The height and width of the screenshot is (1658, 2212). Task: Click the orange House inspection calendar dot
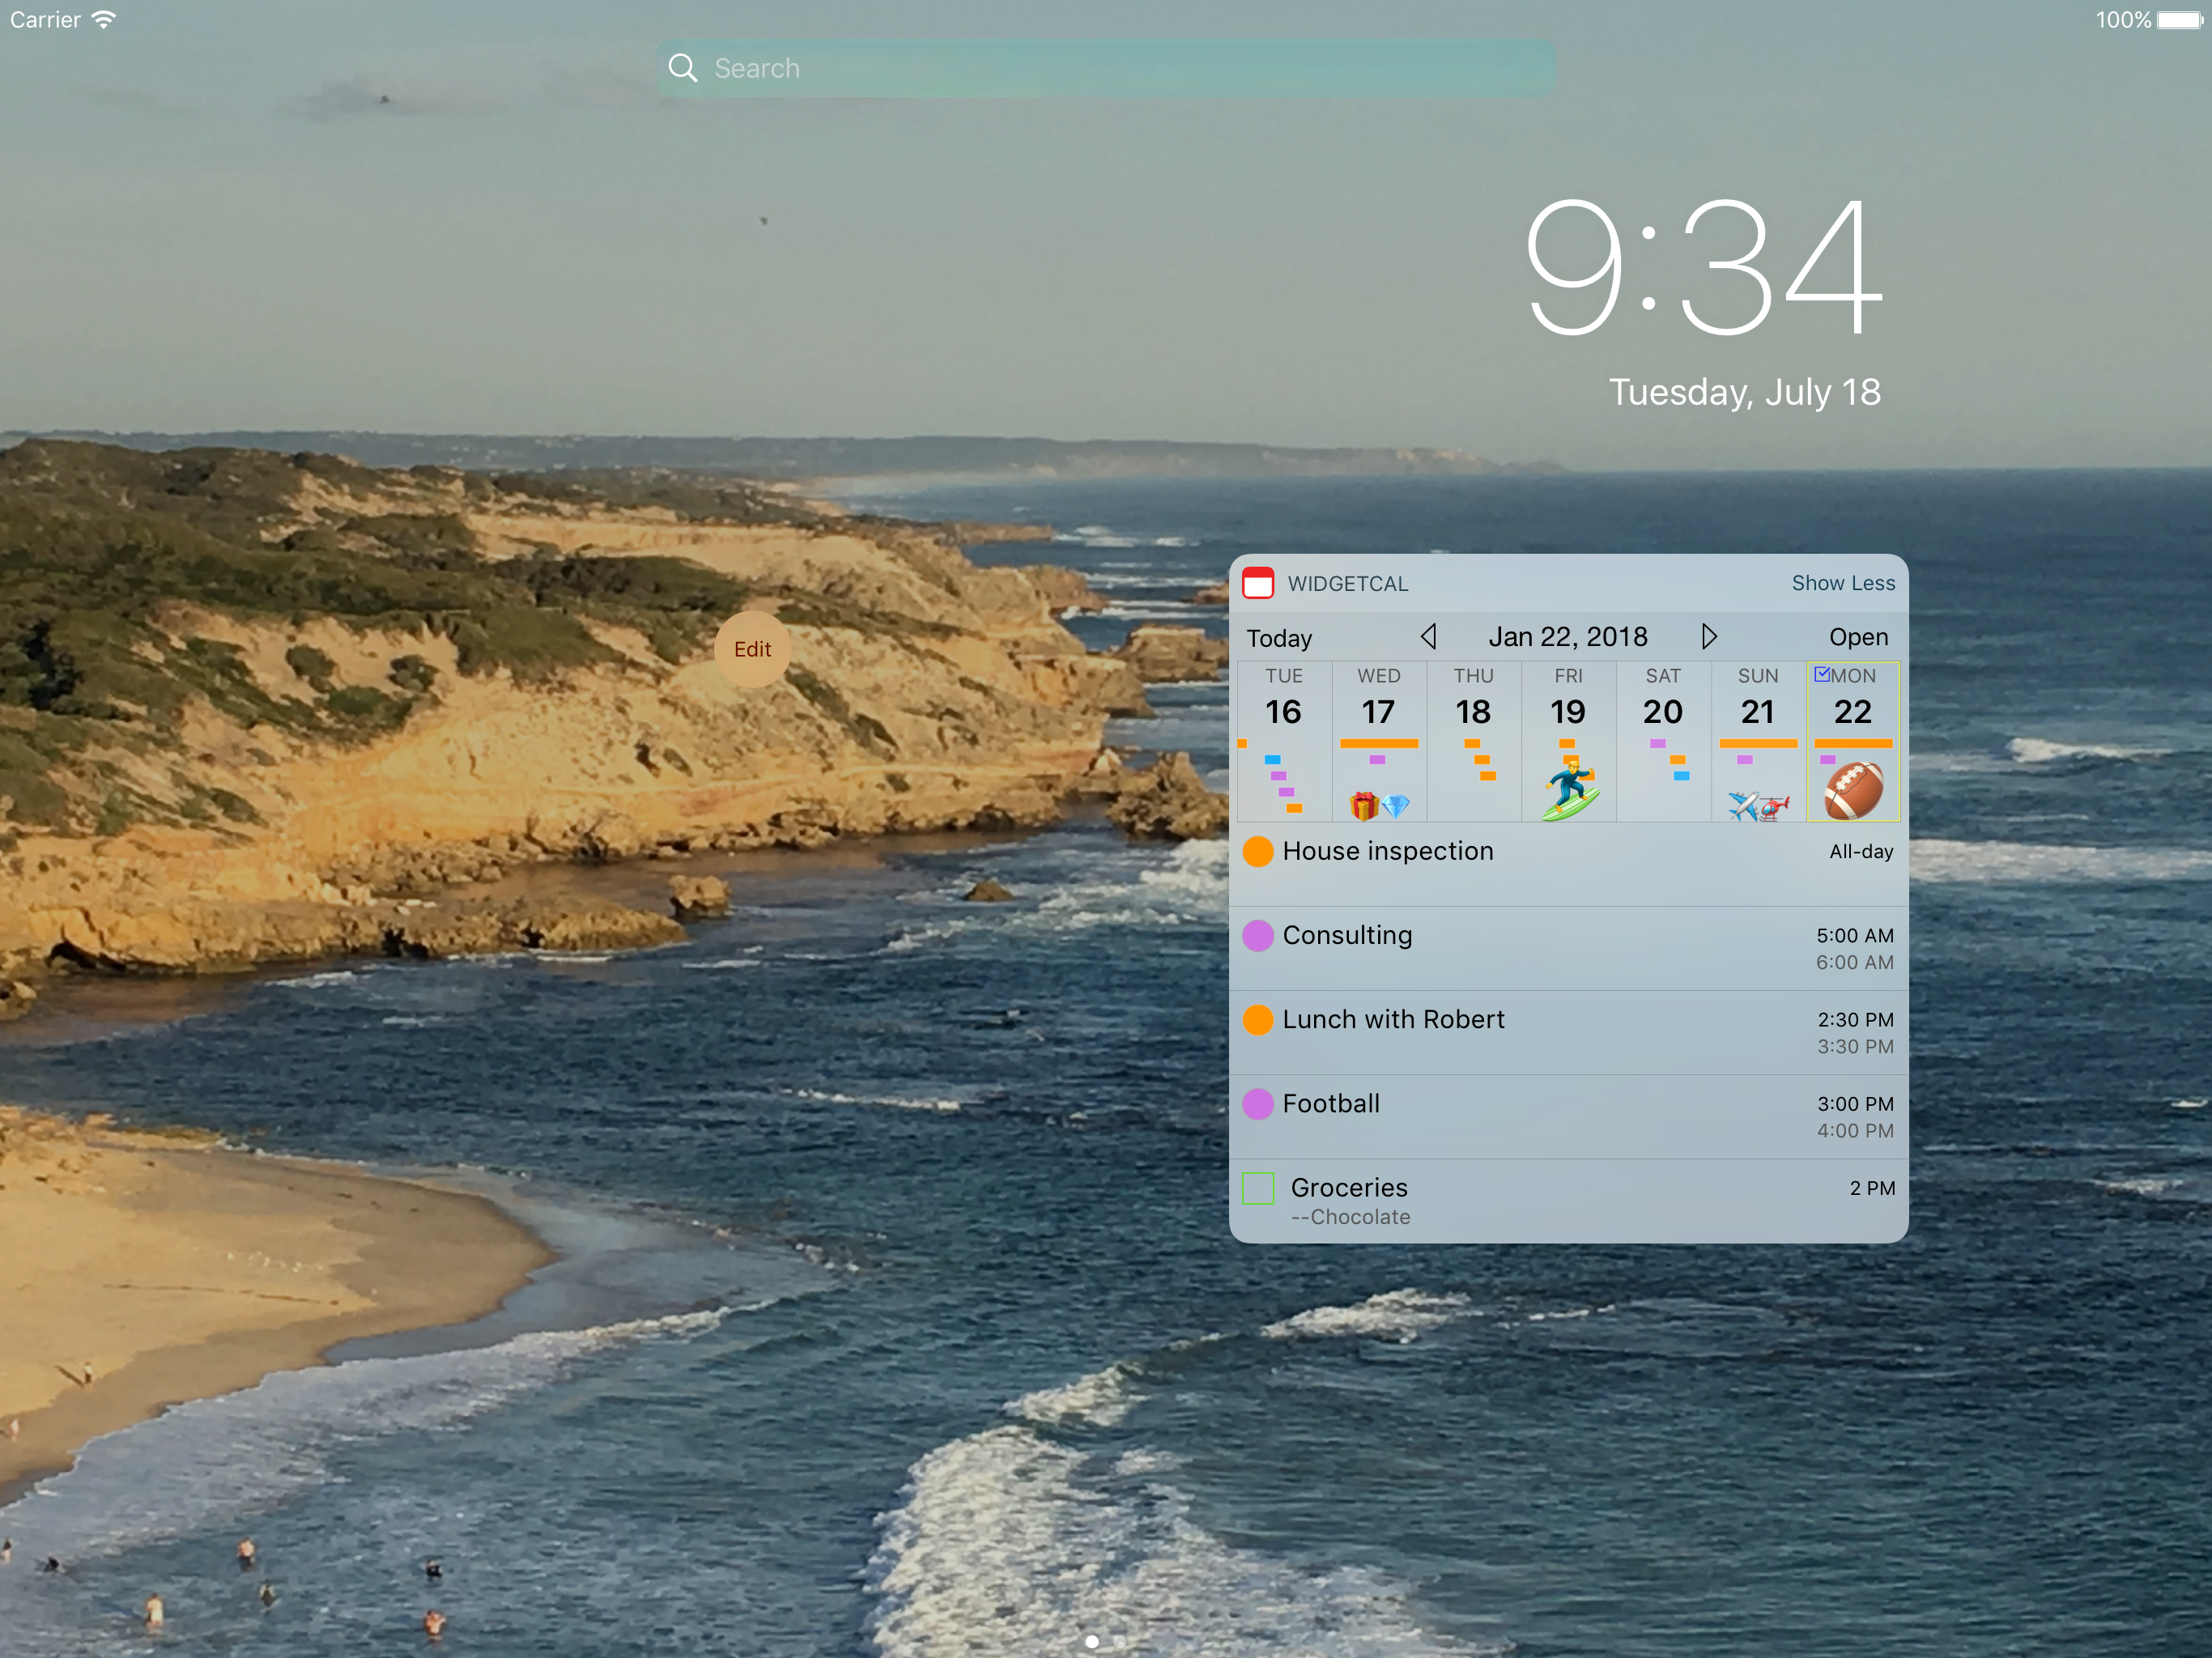(x=1257, y=852)
